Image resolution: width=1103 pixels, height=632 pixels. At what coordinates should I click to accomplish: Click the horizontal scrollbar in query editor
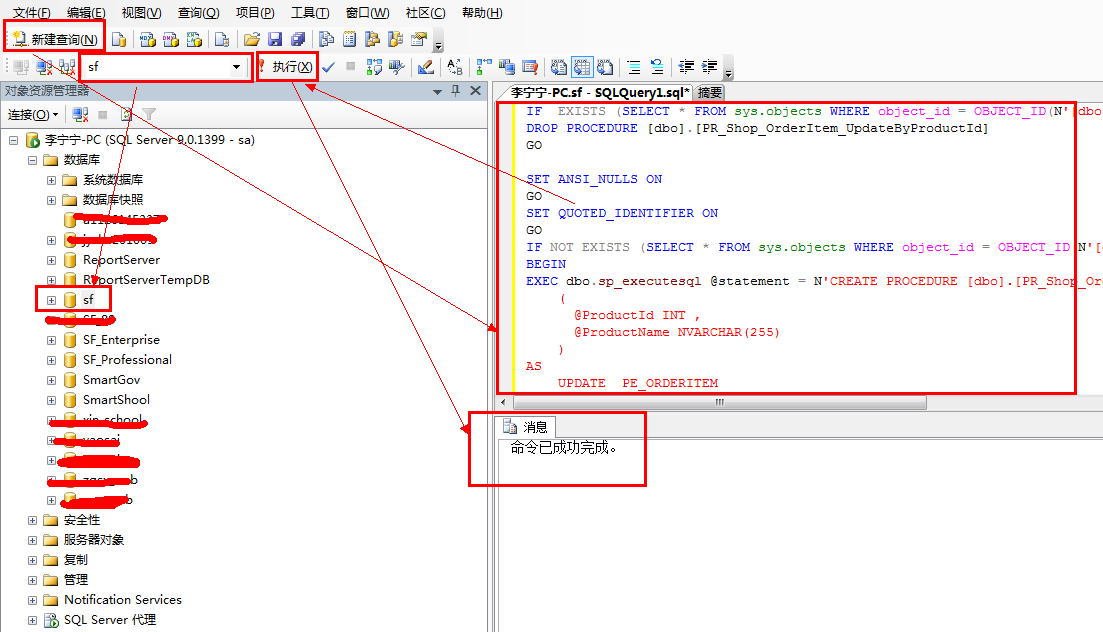click(718, 403)
